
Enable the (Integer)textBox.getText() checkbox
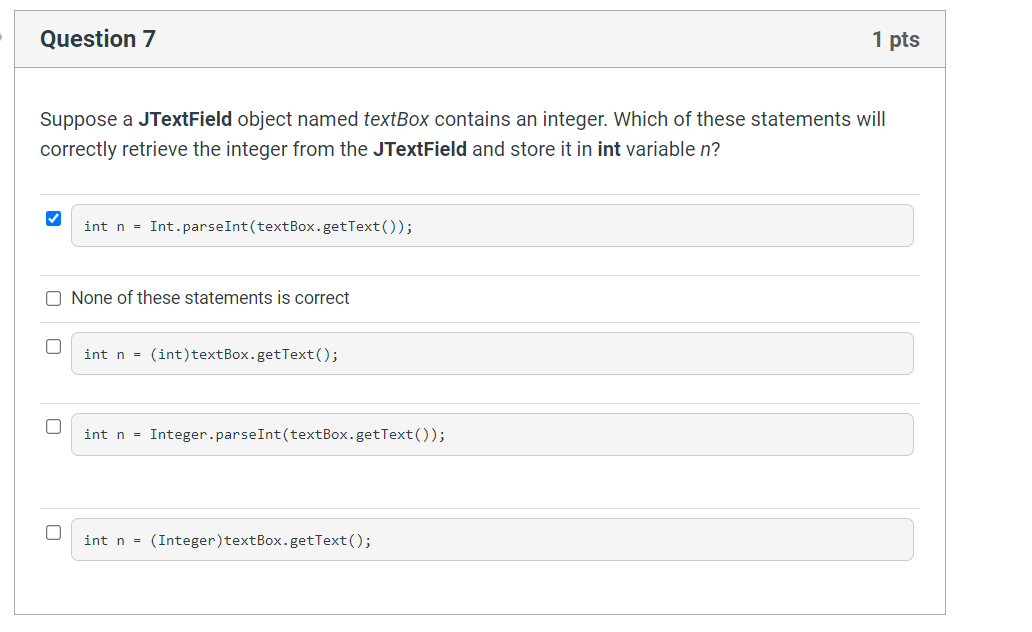53,532
